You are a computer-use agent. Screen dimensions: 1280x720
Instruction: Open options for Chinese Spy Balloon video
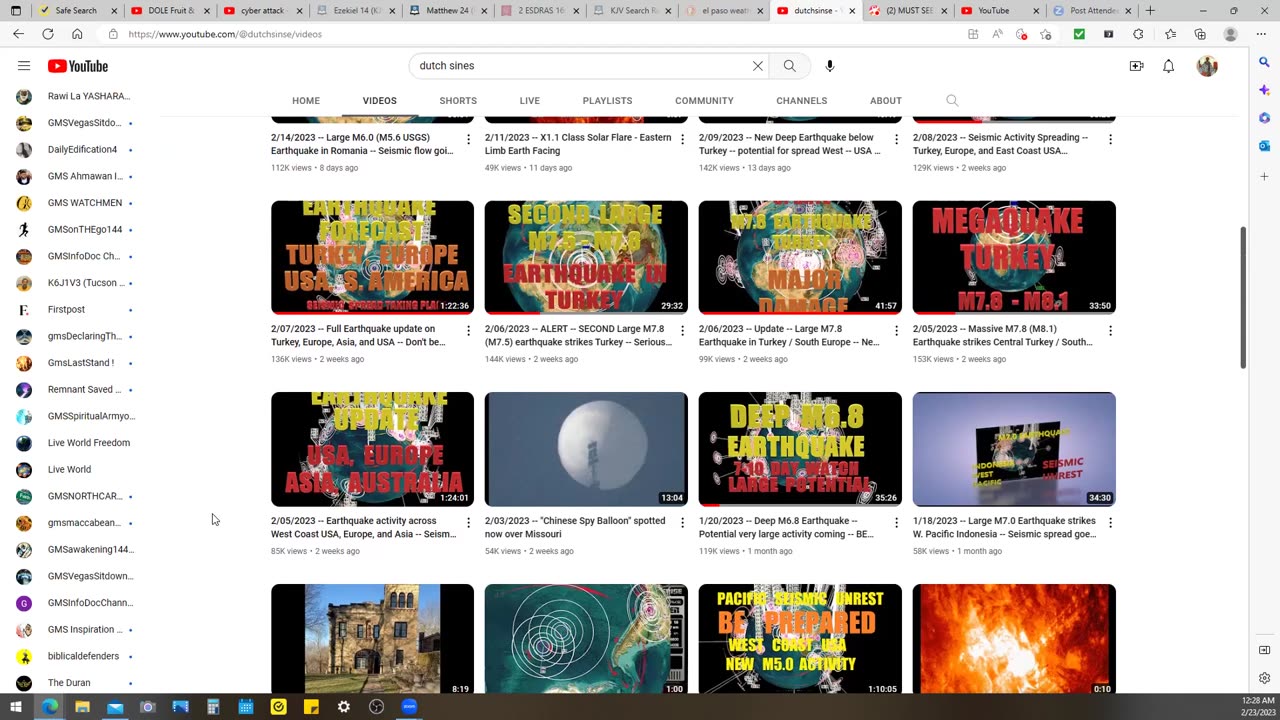click(682, 522)
